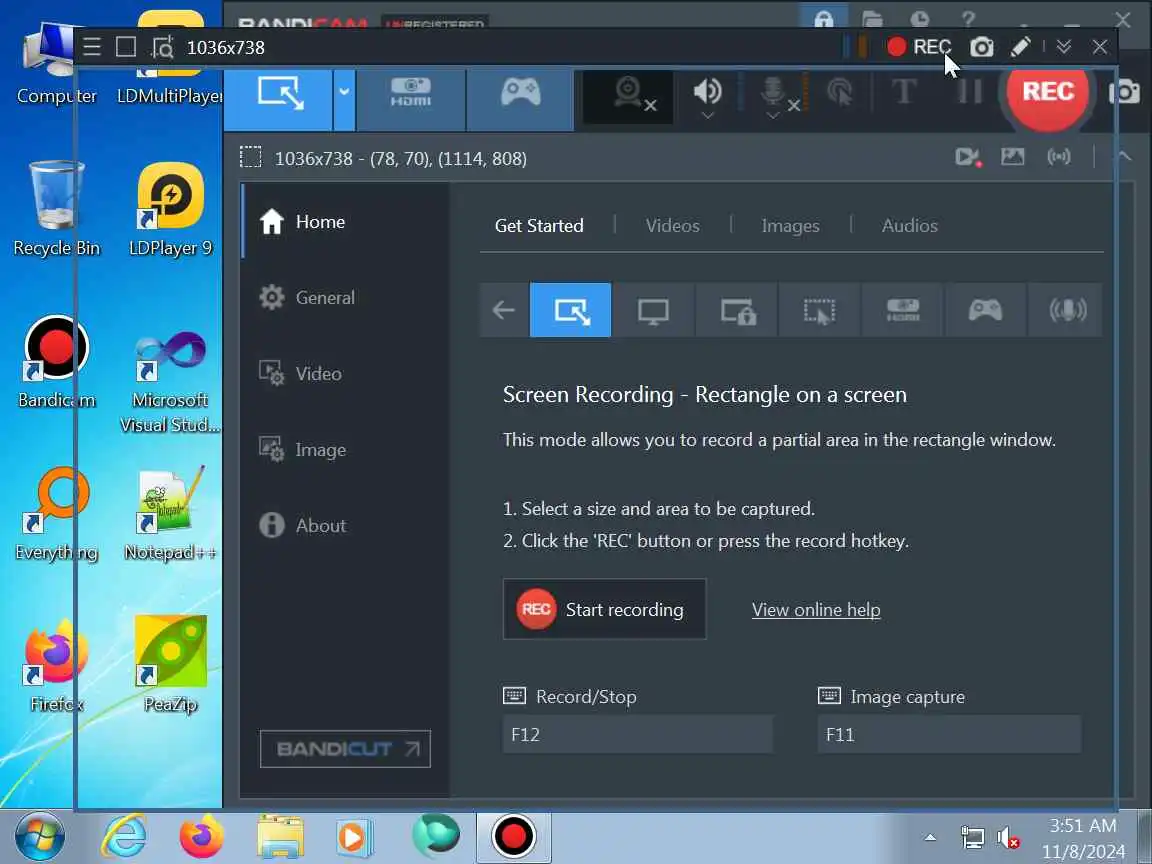This screenshot has width=1152, height=864.
Task: Click the find window magnifier icon
Action: (x=162, y=47)
